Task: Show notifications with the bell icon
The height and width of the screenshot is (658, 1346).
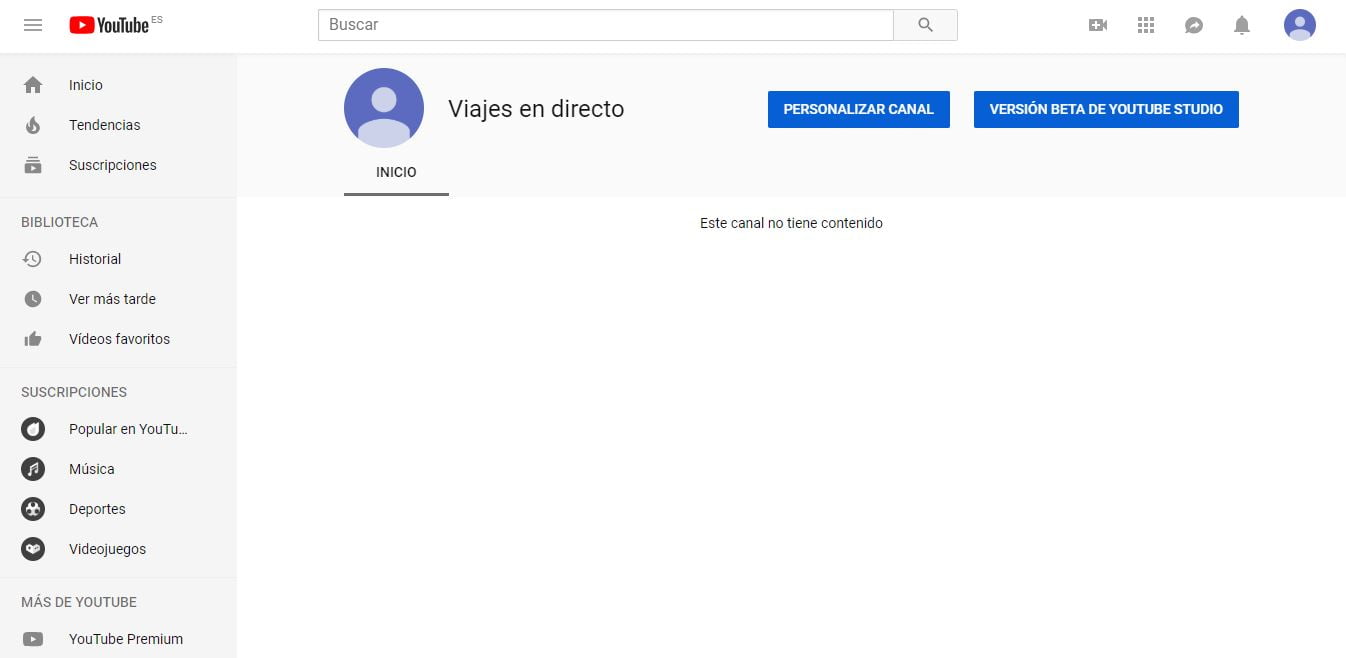Action: (x=1242, y=25)
